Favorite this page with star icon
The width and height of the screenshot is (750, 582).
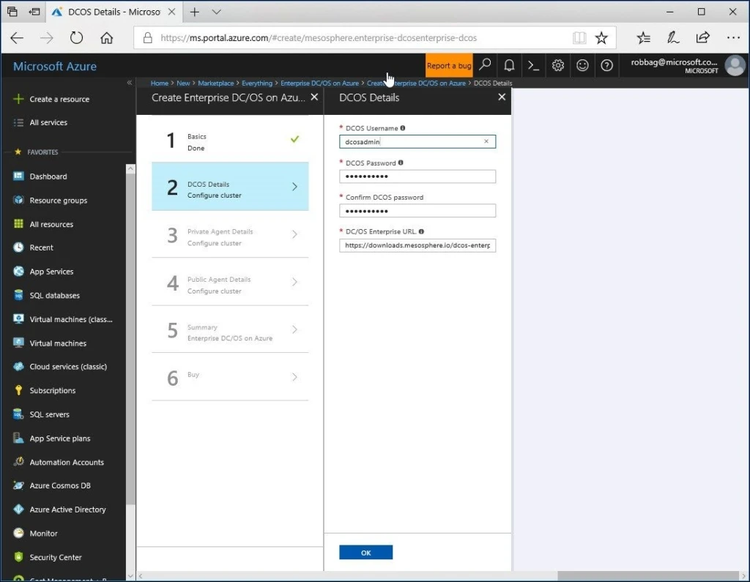[x=601, y=38]
